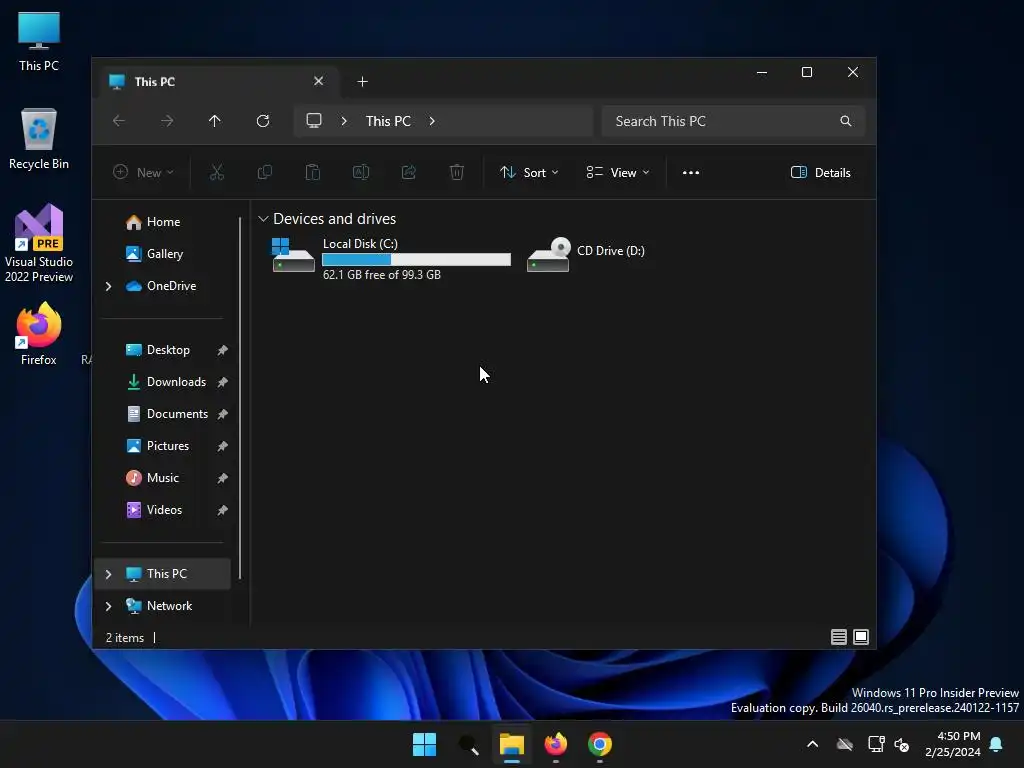Screen dimensions: 1024x768
Task: Unpin Pictures using its pin icon
Action: coord(223,446)
